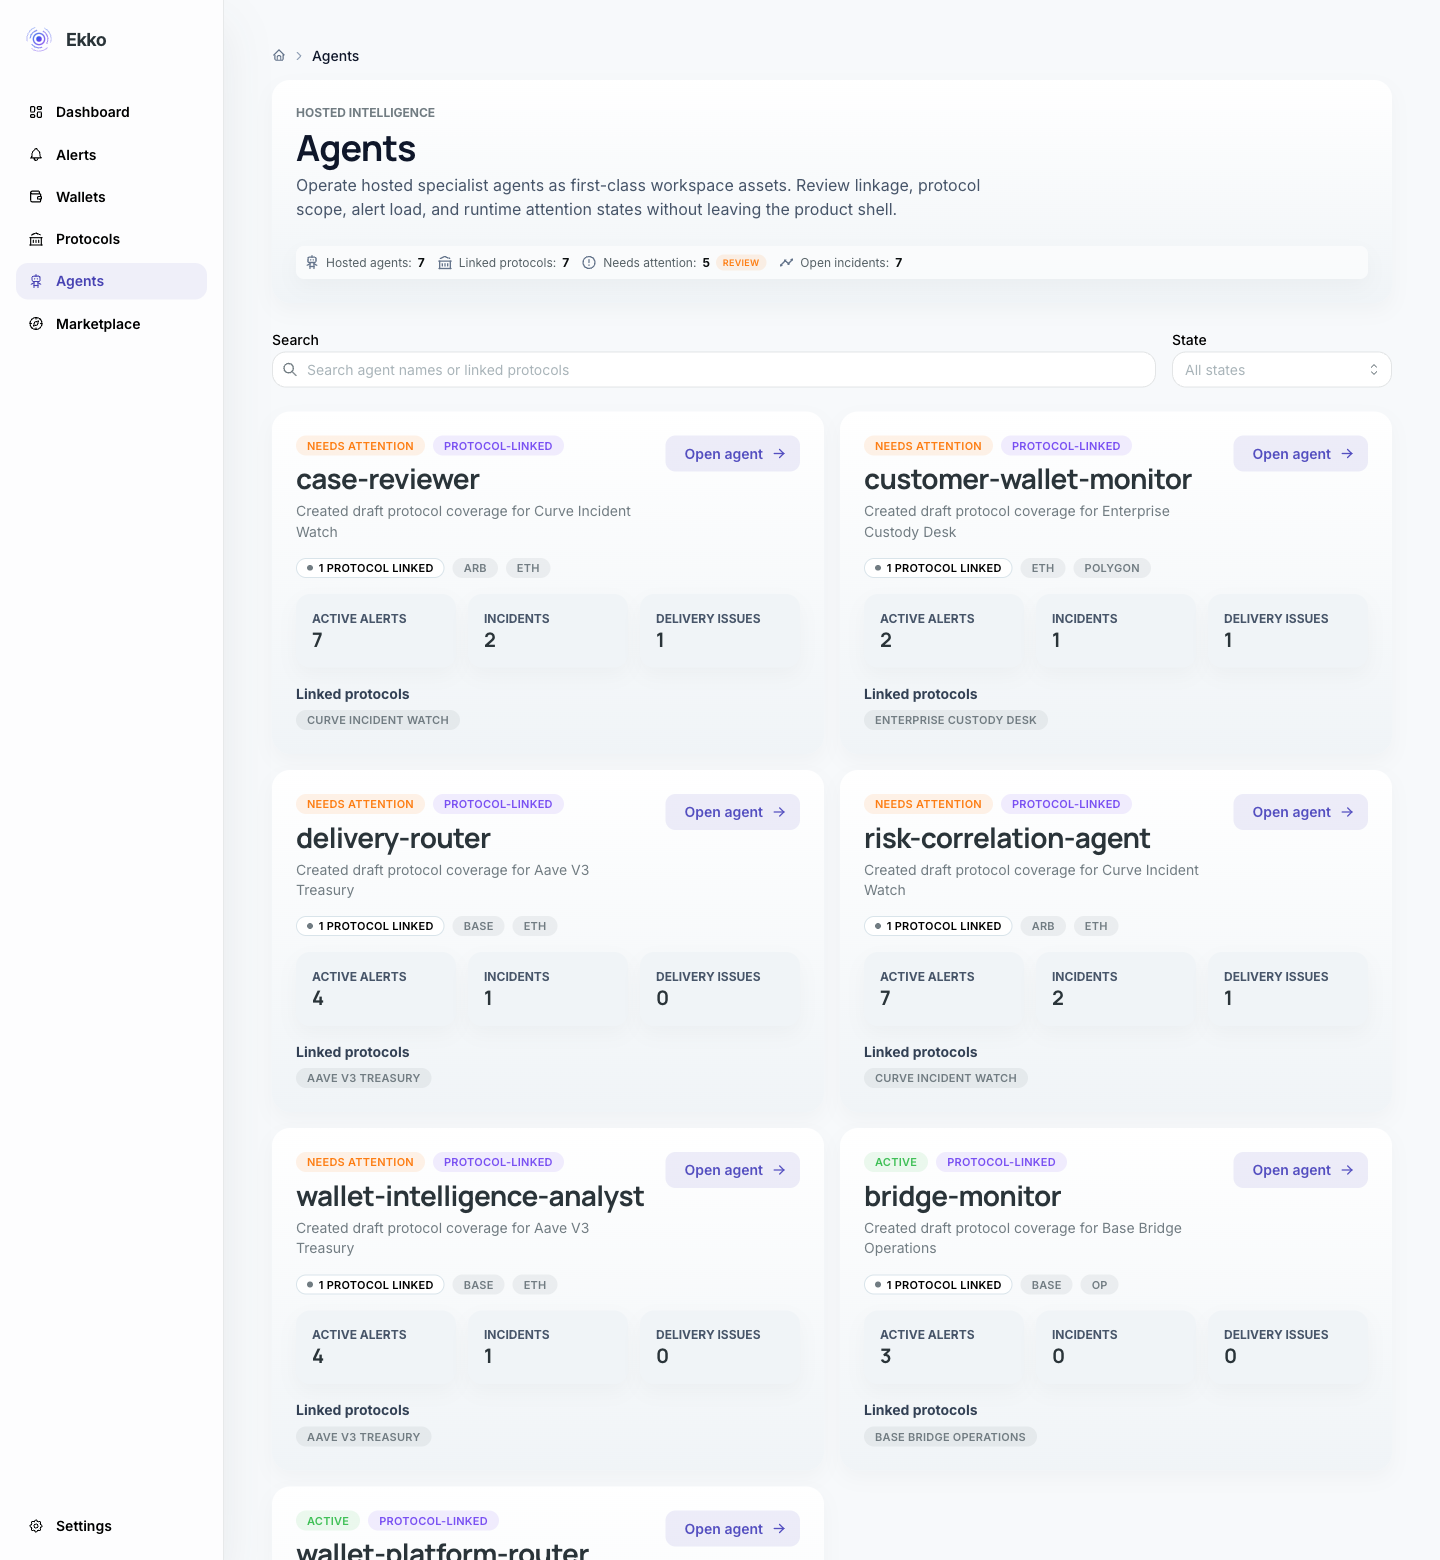The width and height of the screenshot is (1440, 1560).
Task: Open the Dashboard page
Action: click(111, 112)
